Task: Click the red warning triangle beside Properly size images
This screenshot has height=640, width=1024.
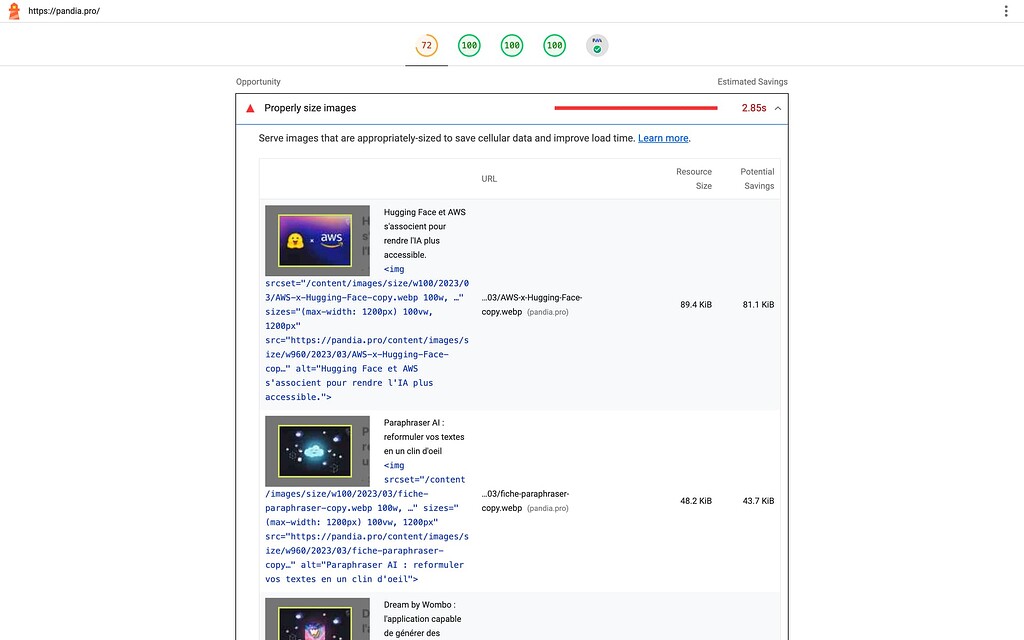Action: (250, 108)
